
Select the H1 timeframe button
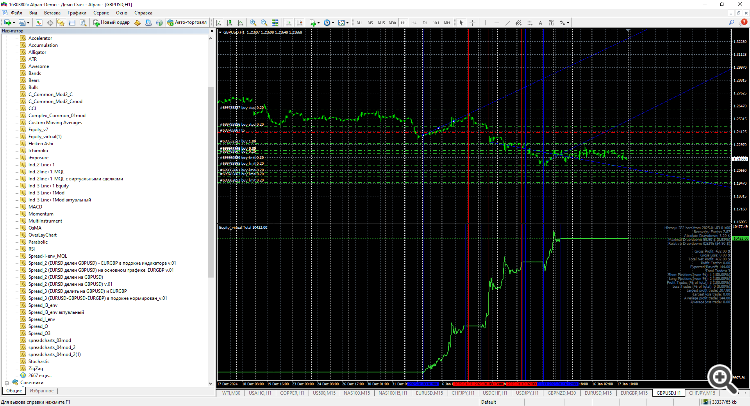coord(403,22)
